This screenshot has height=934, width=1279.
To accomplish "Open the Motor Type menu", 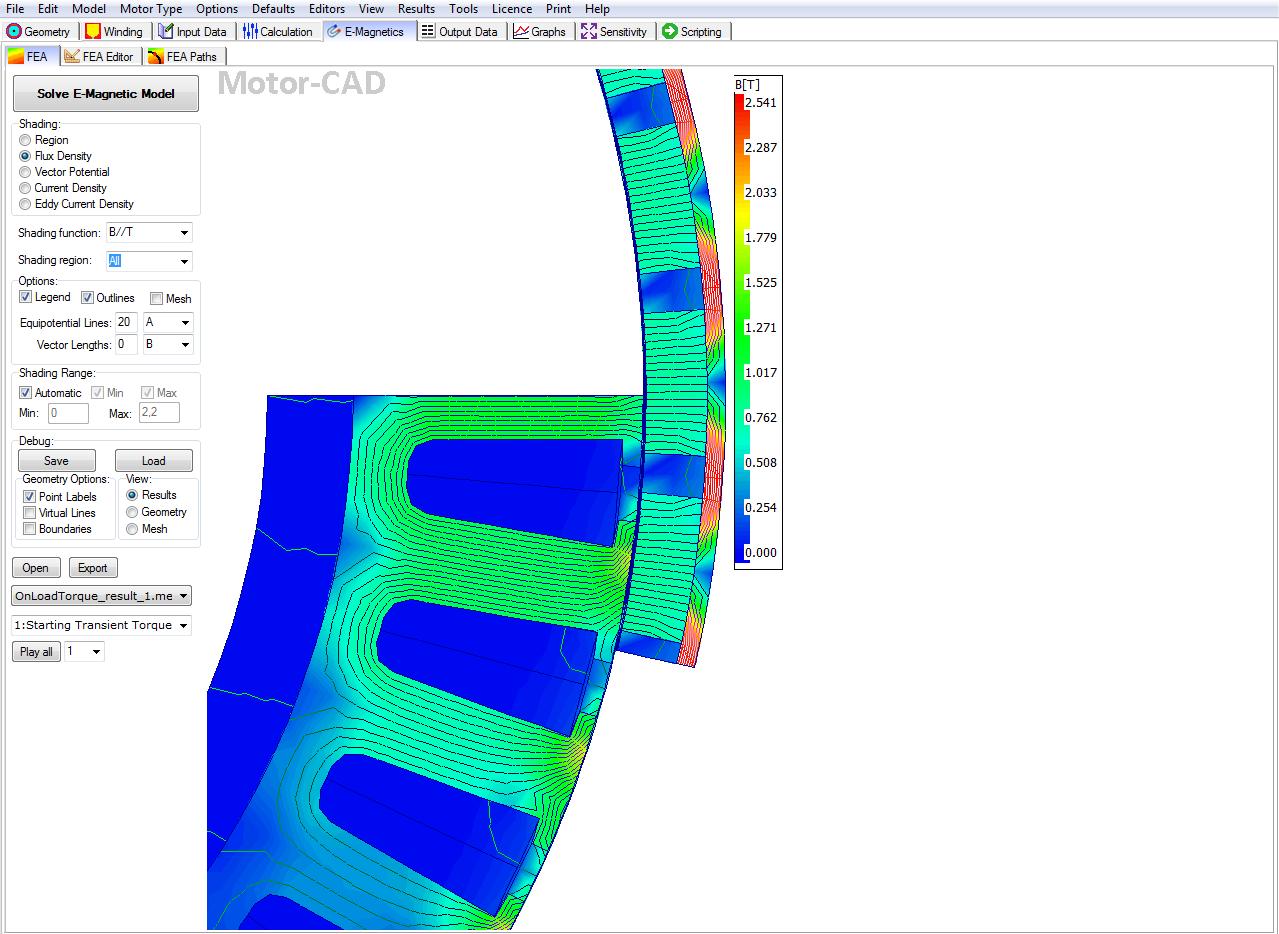I will (151, 9).
